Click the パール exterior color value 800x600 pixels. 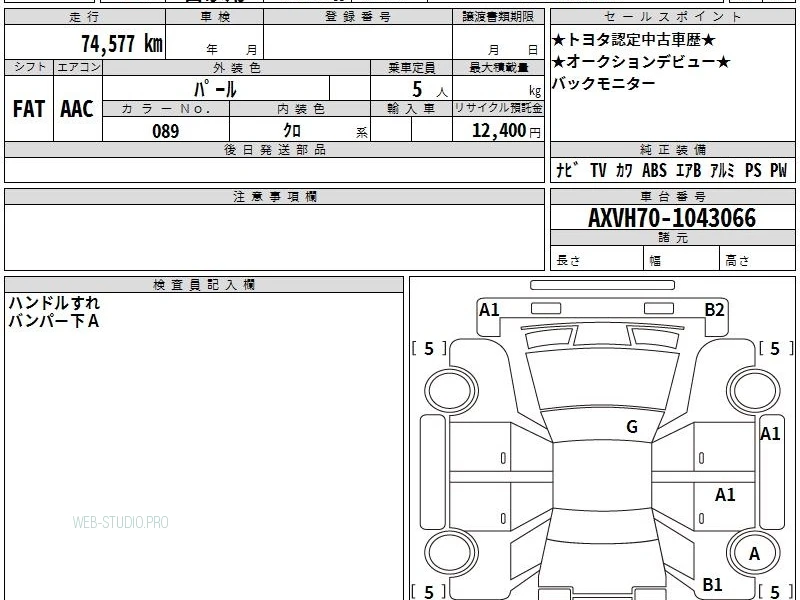click(215, 89)
